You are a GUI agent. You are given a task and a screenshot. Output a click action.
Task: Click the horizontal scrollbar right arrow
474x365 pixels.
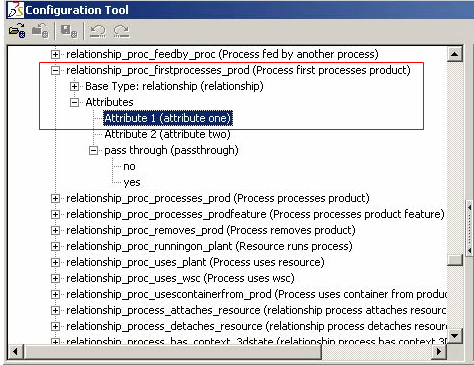(439, 351)
